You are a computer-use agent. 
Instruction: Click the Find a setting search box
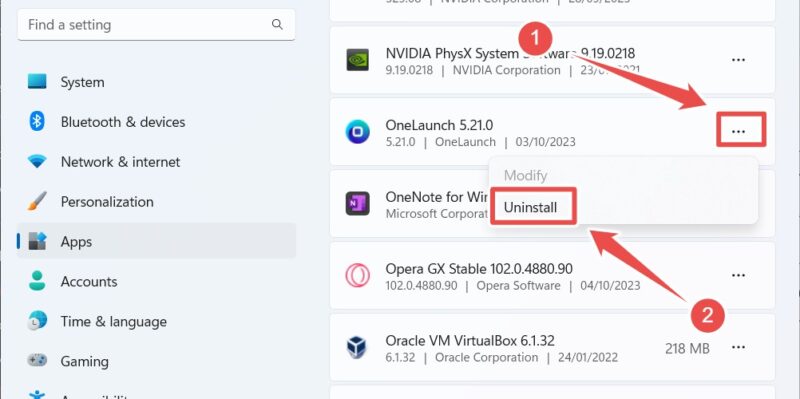click(x=156, y=24)
